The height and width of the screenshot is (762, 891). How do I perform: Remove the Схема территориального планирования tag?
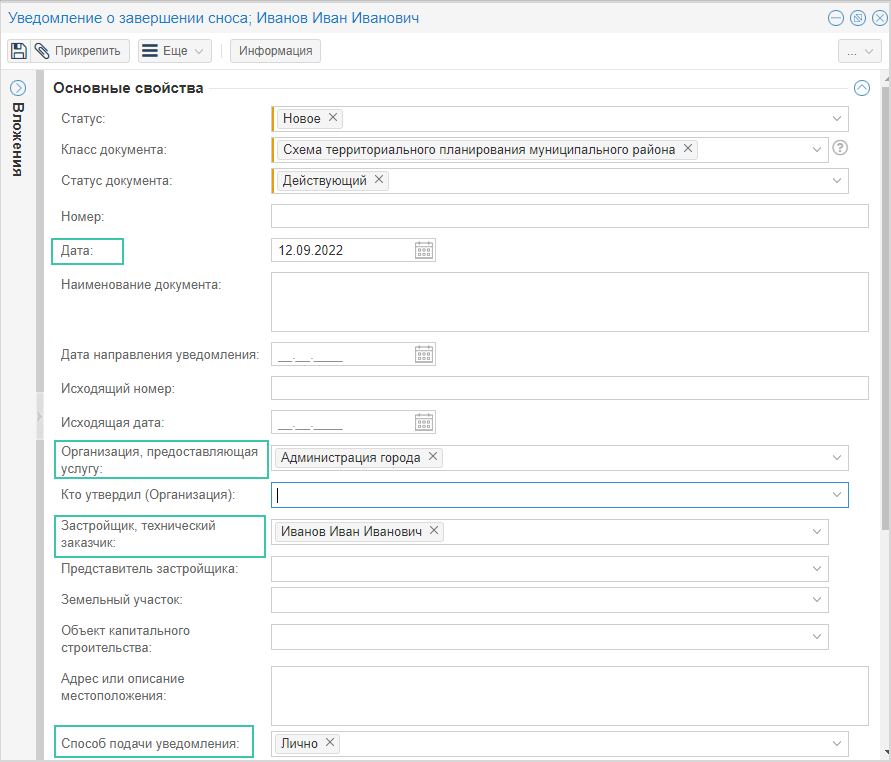(688, 149)
